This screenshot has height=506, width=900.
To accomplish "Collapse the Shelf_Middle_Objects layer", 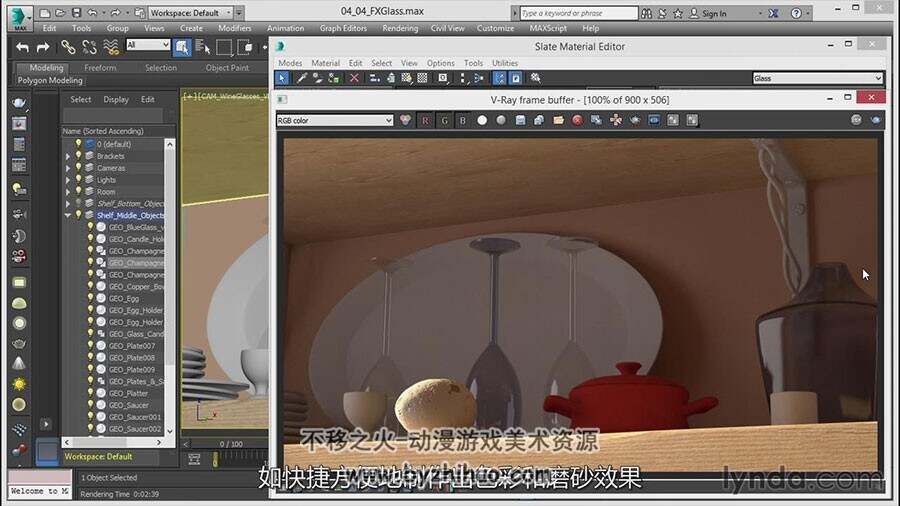I will coord(68,216).
